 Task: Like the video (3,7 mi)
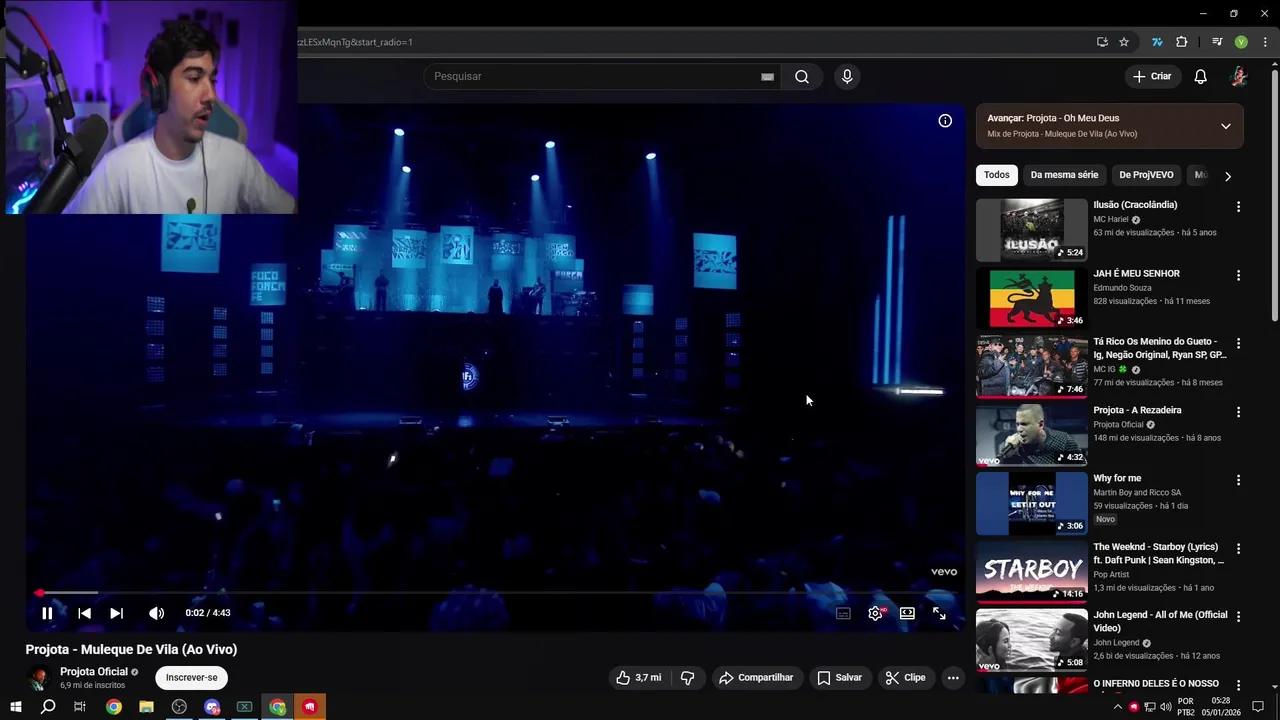tap(638, 678)
